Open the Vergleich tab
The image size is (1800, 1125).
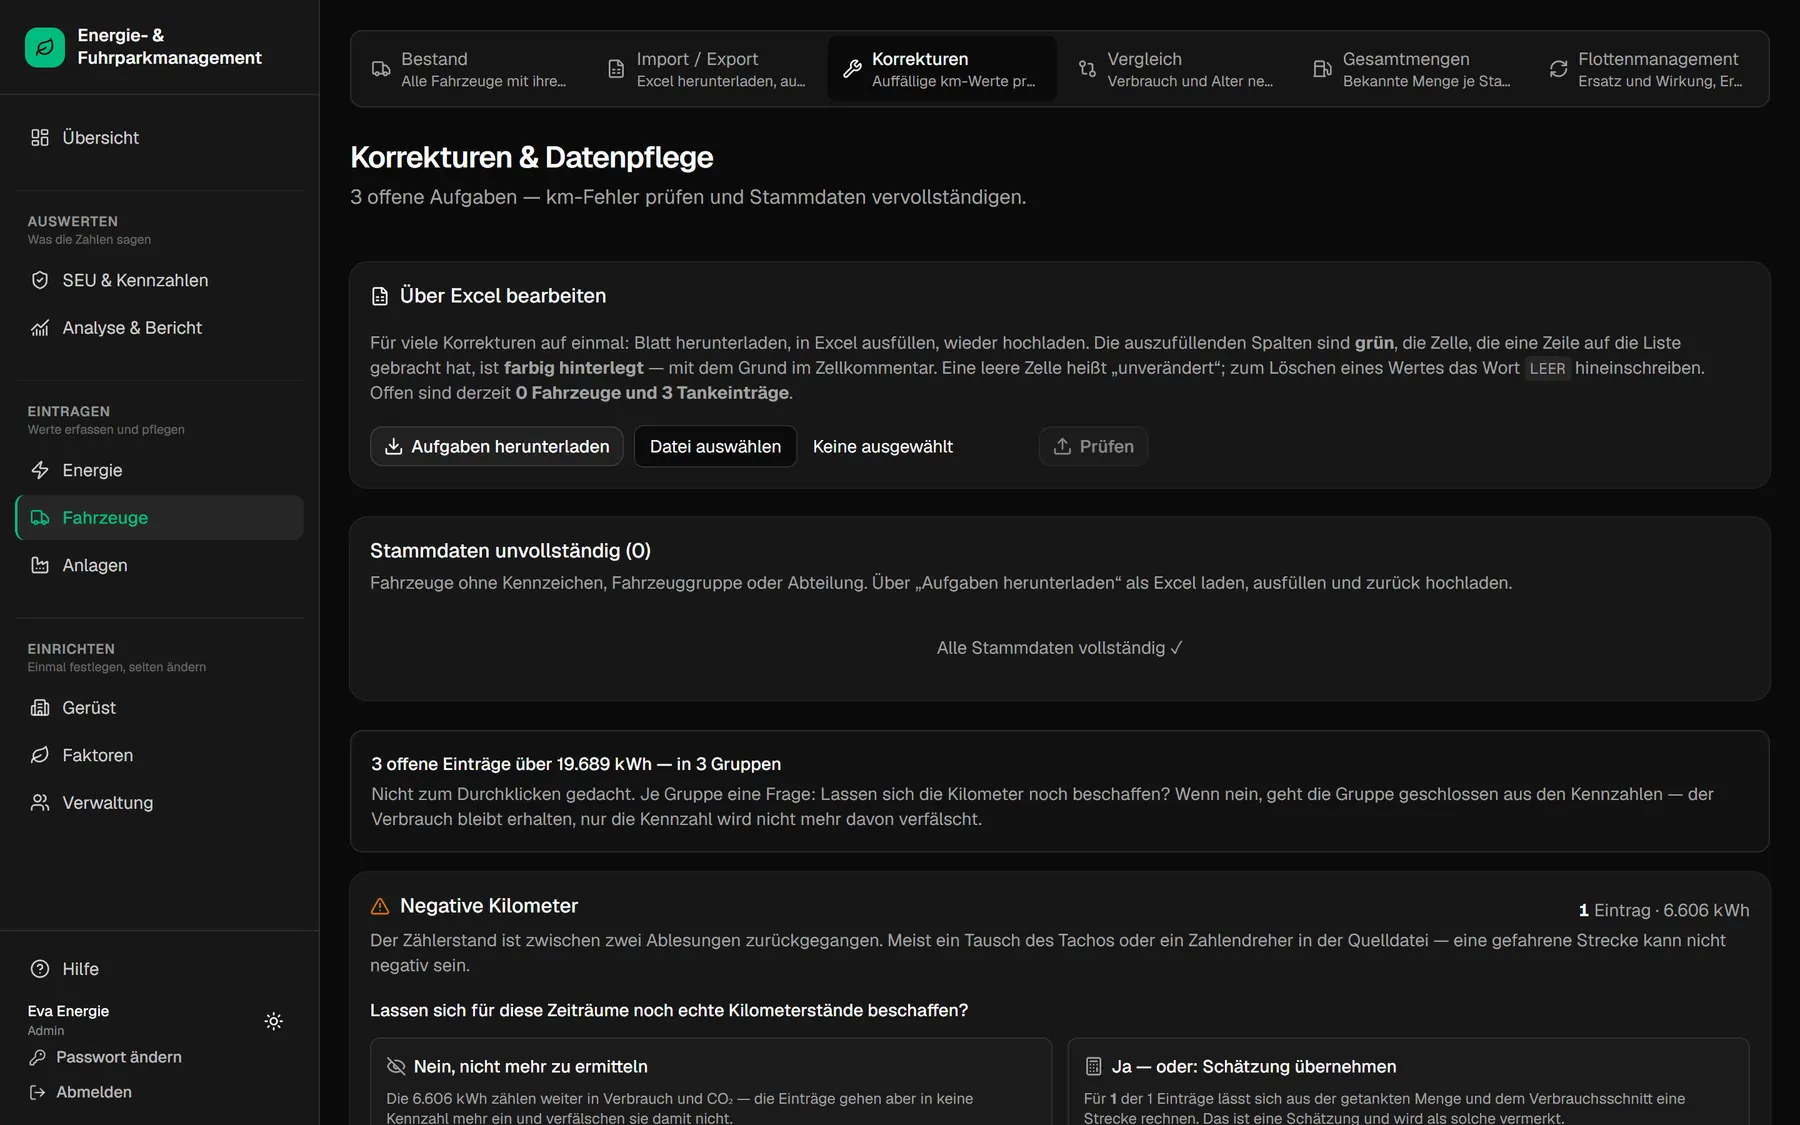pos(1177,69)
